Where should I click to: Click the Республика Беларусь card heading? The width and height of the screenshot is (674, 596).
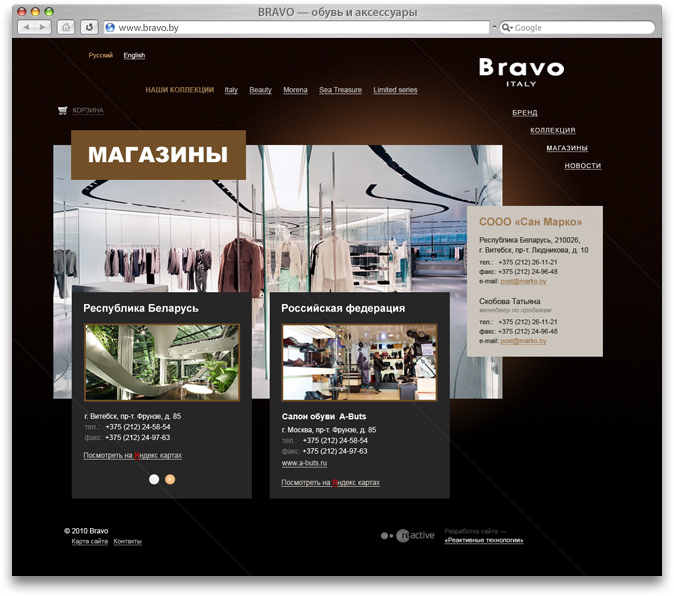pos(141,308)
